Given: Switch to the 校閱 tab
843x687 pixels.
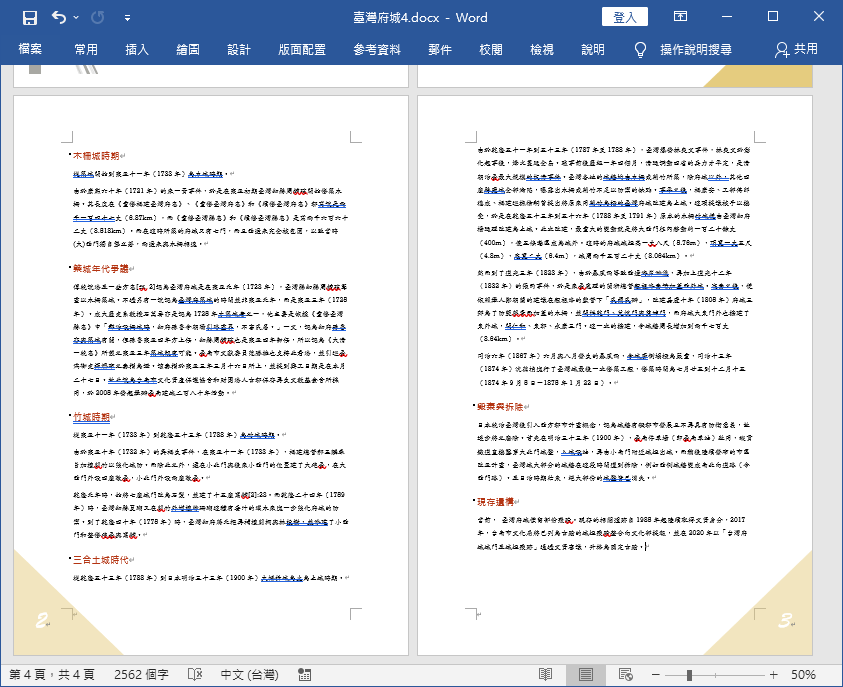Looking at the screenshot, I should point(491,49).
